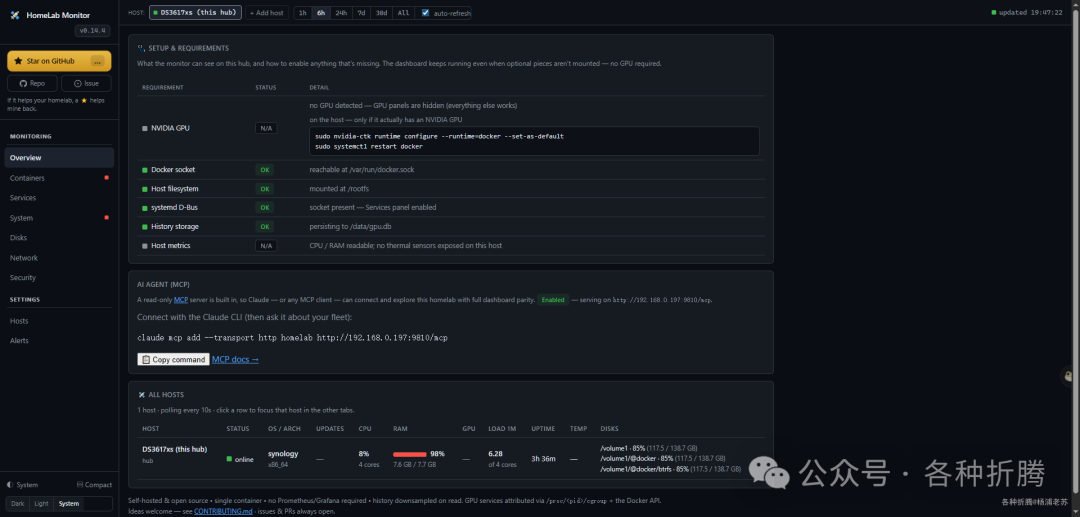The height and width of the screenshot is (517, 1080).
Task: Click the green online status dot
Action: [x=229, y=459]
